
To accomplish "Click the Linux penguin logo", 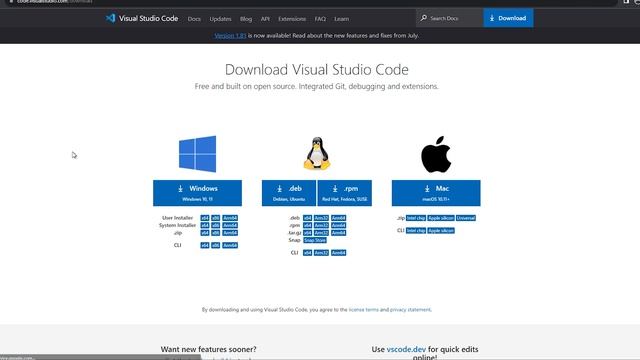I will [317, 153].
